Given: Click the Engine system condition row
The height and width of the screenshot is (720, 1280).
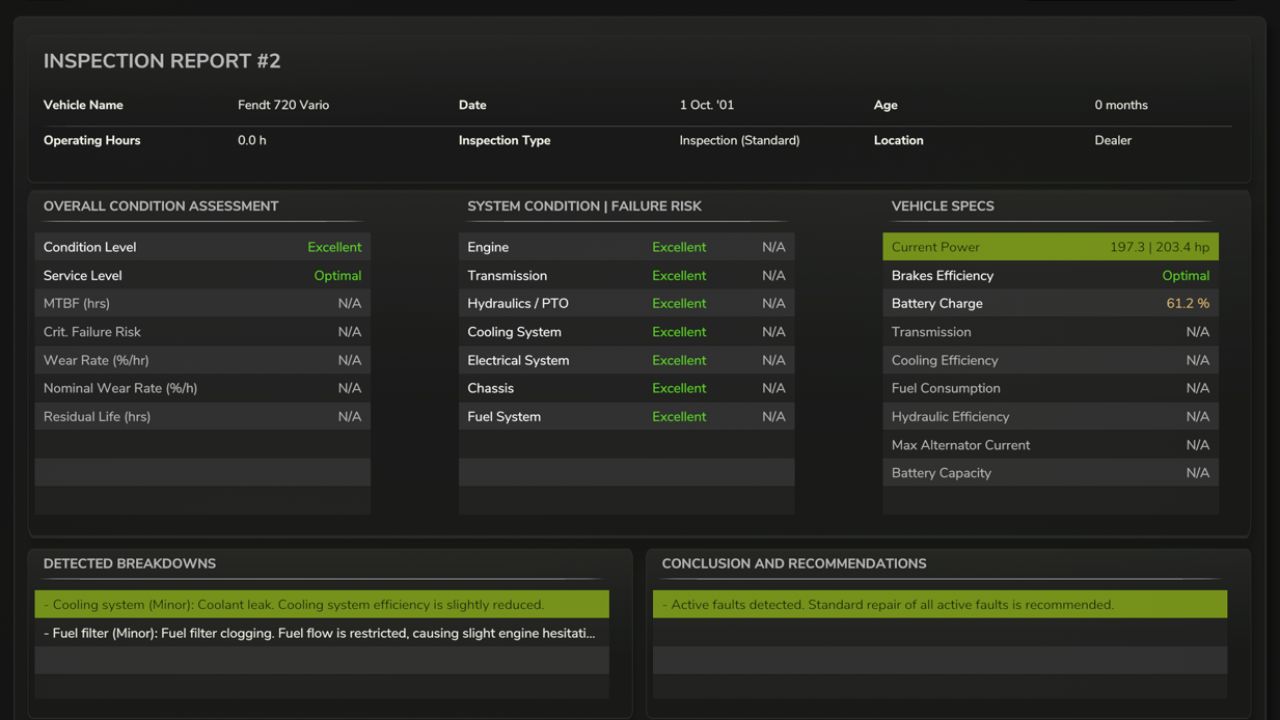Looking at the screenshot, I should (626, 247).
